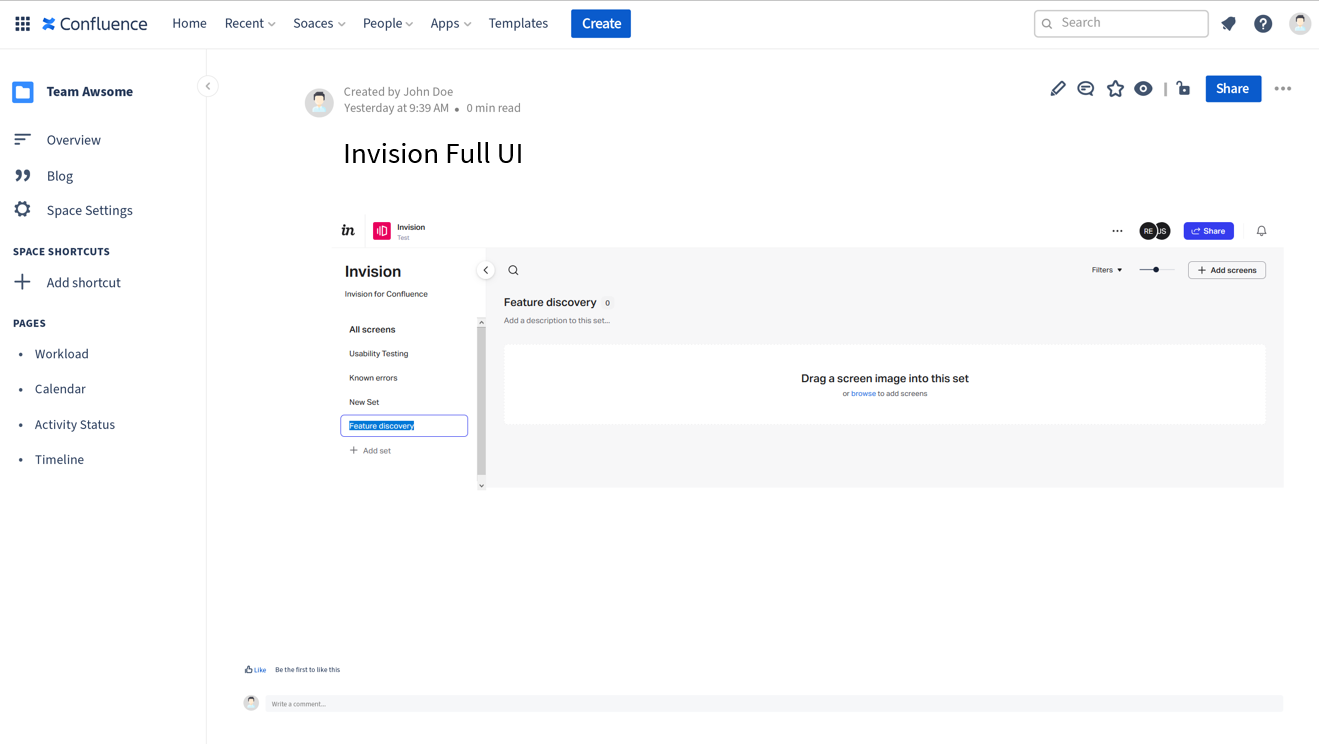This screenshot has height=744, width=1319.
Task: Open the help question mark icon
Action: point(1263,24)
